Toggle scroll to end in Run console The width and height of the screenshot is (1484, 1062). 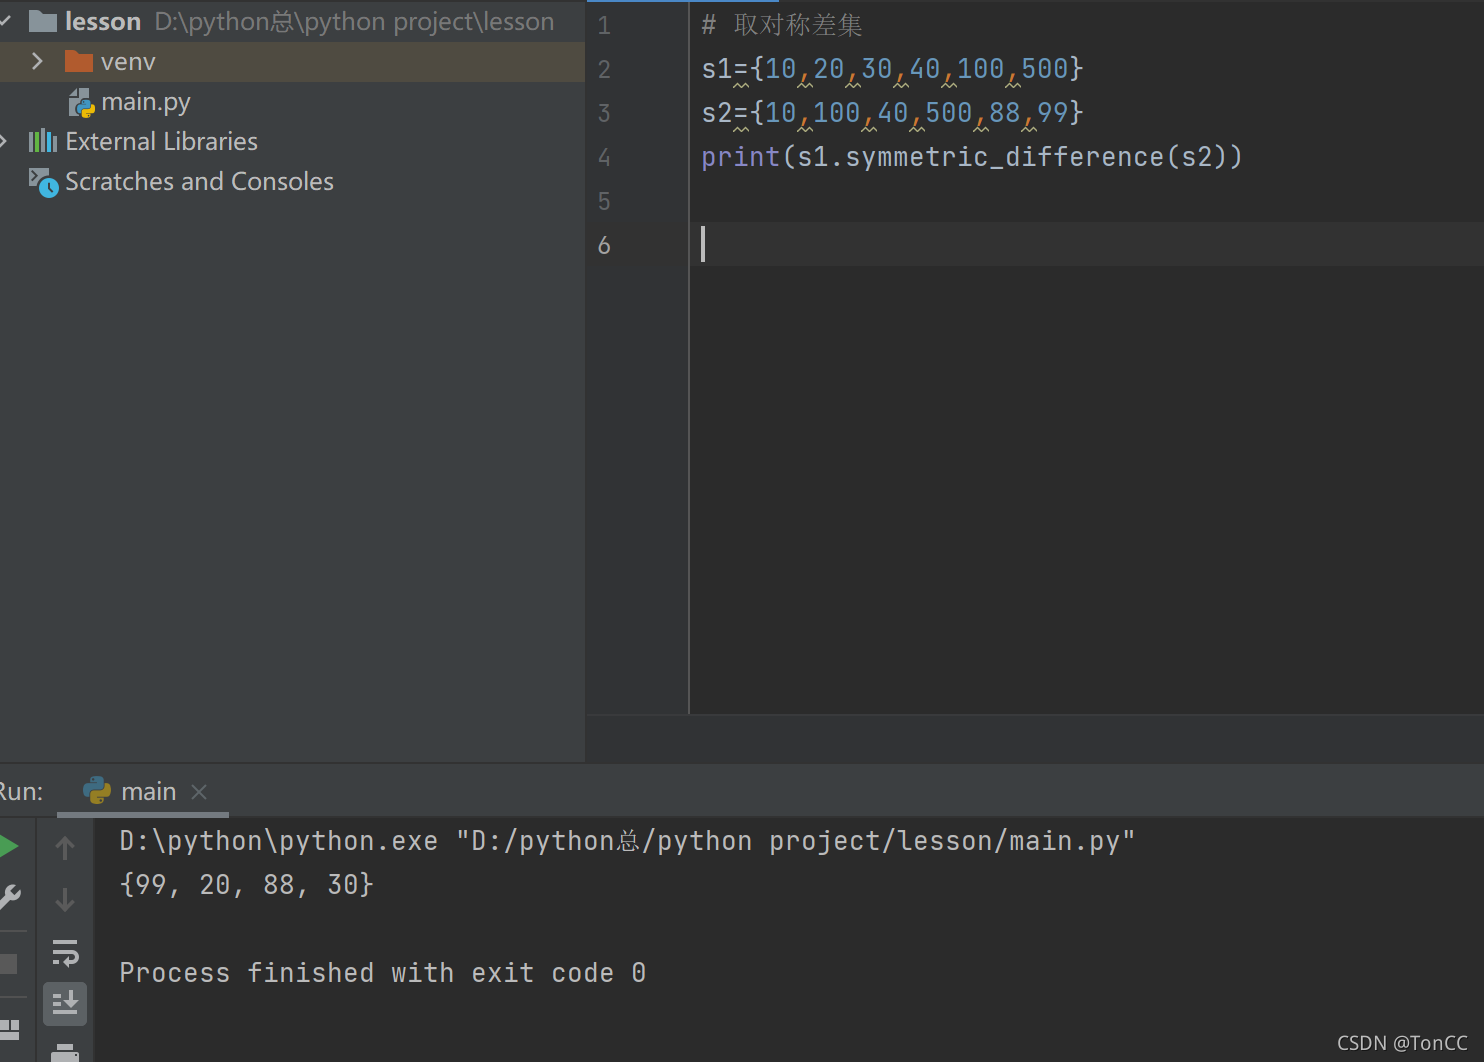click(65, 1003)
